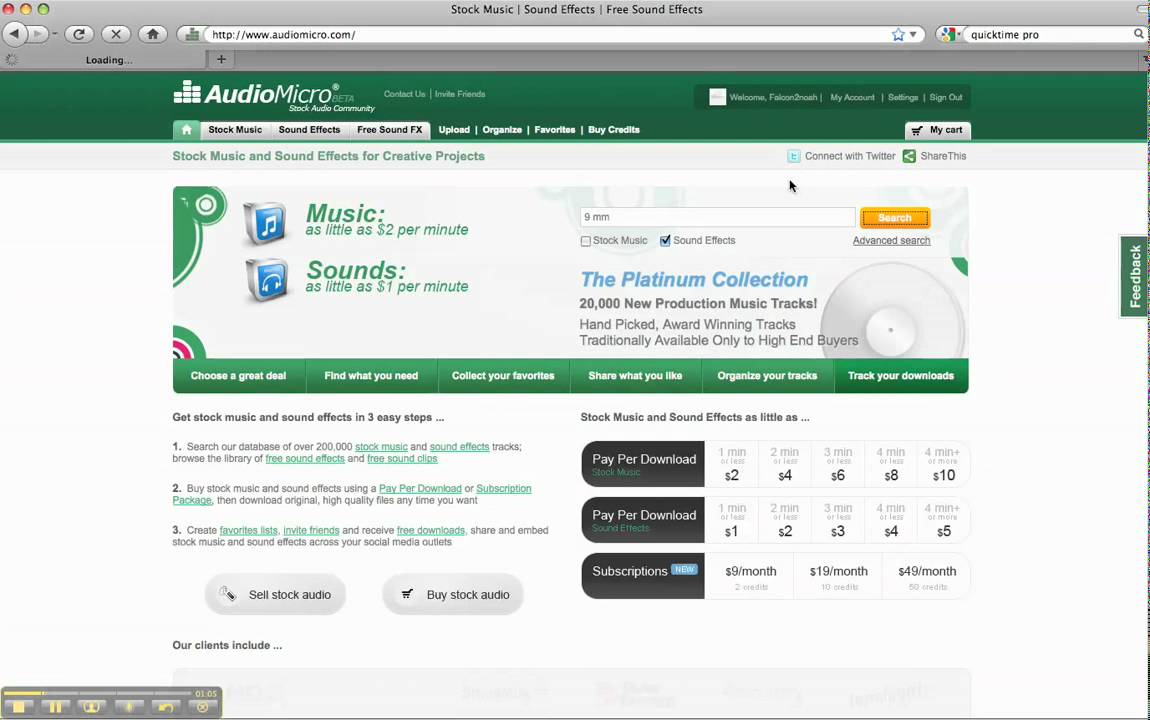Screen dimensions: 1150x720
Task: Click the free sound clips link
Action: pyautogui.click(x=402, y=459)
